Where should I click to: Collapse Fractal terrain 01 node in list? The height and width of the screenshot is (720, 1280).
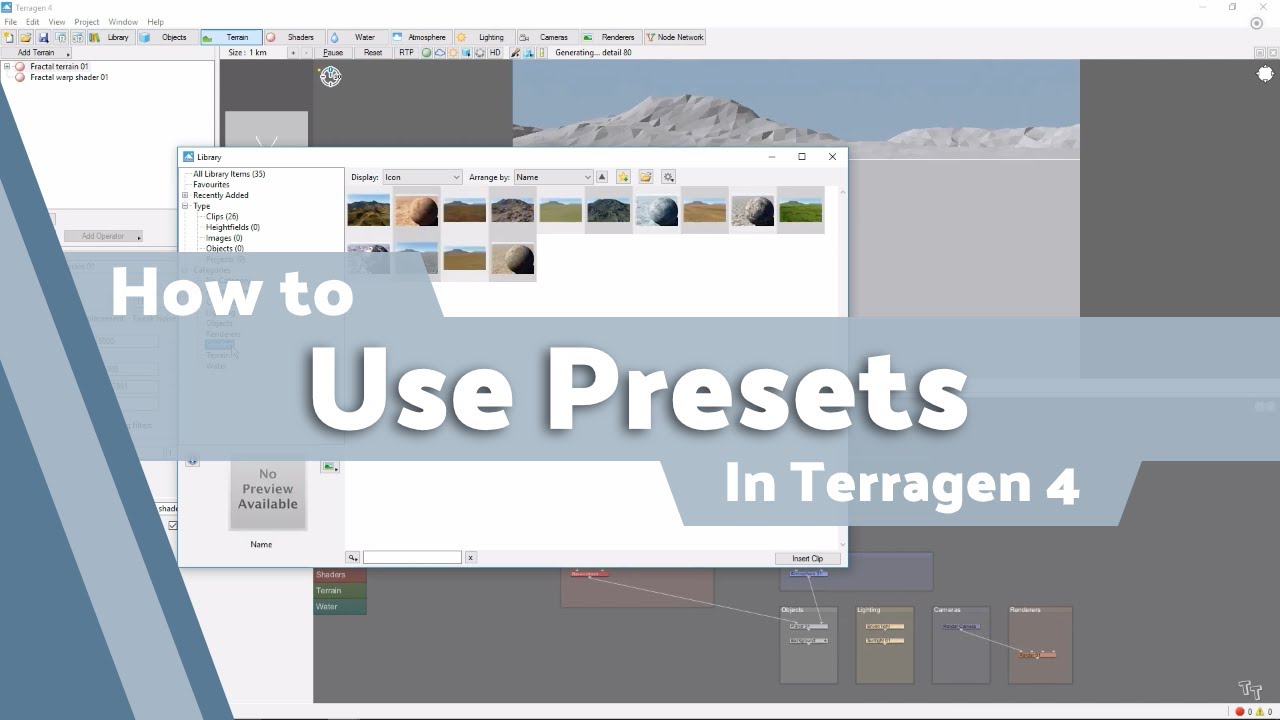7,66
